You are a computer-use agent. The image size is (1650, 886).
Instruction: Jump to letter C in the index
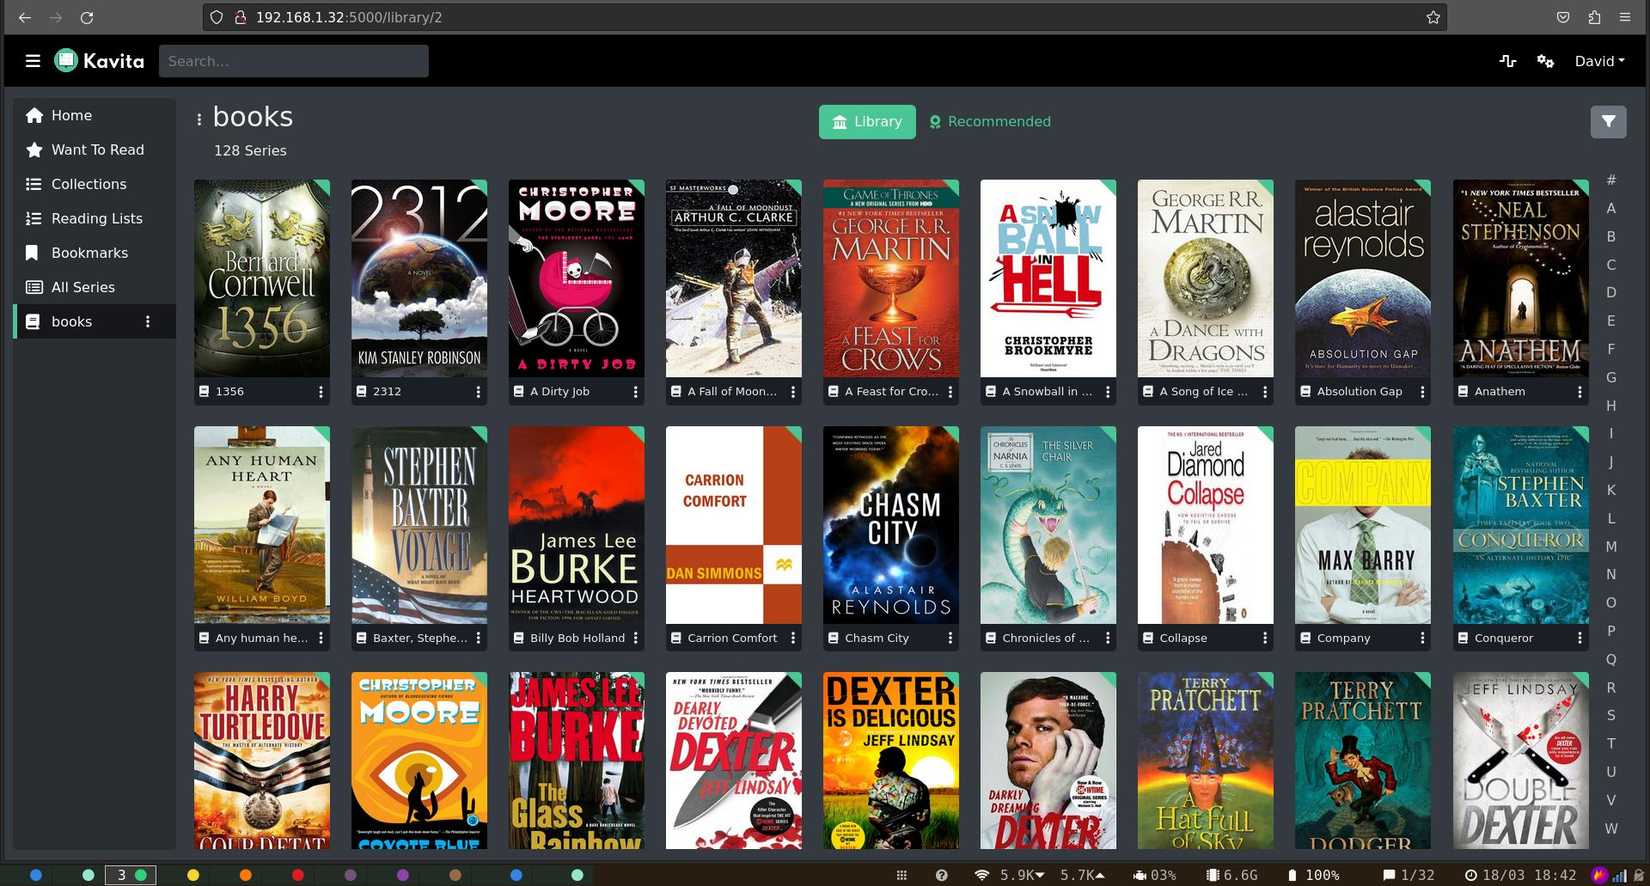[1611, 265]
